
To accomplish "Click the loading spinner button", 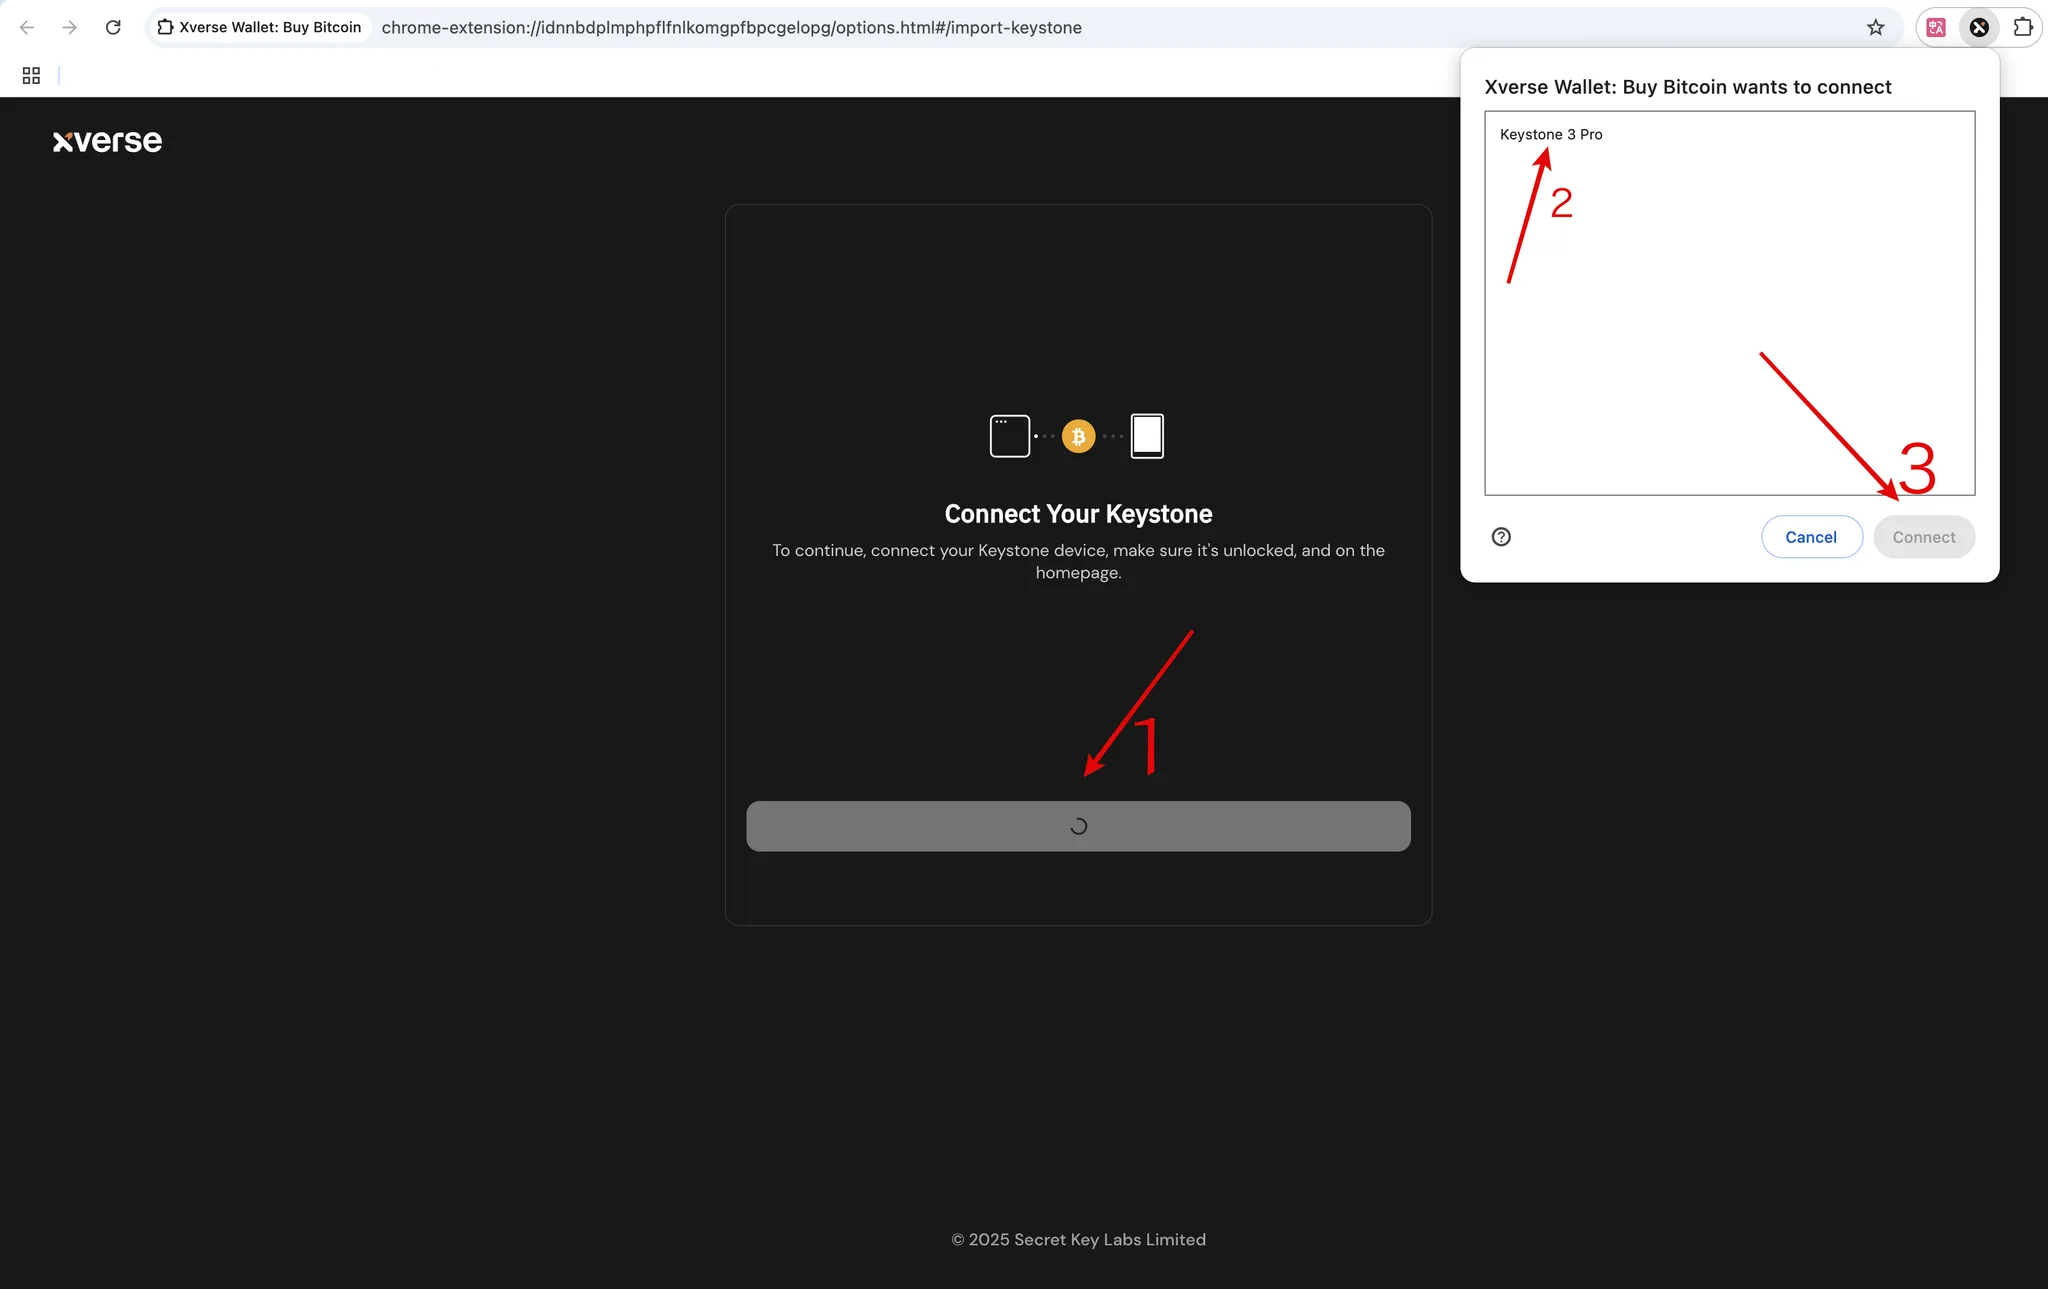I will tap(1078, 826).
